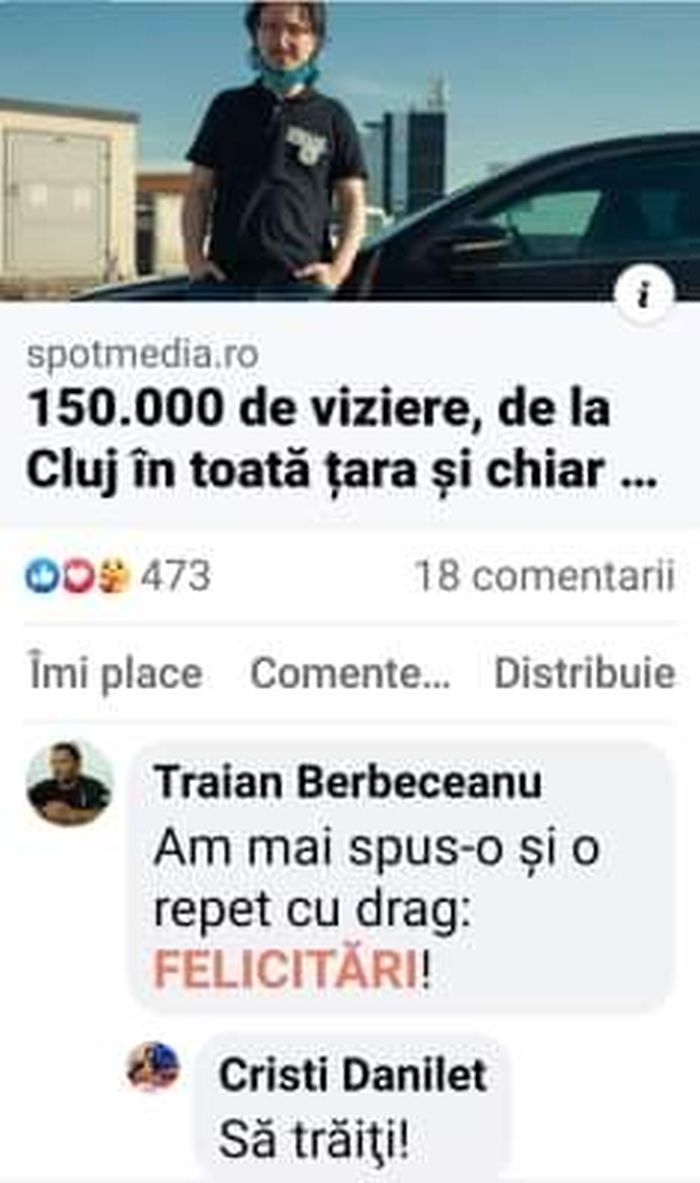Open Traian Berbeceanu's name link

[347, 782]
